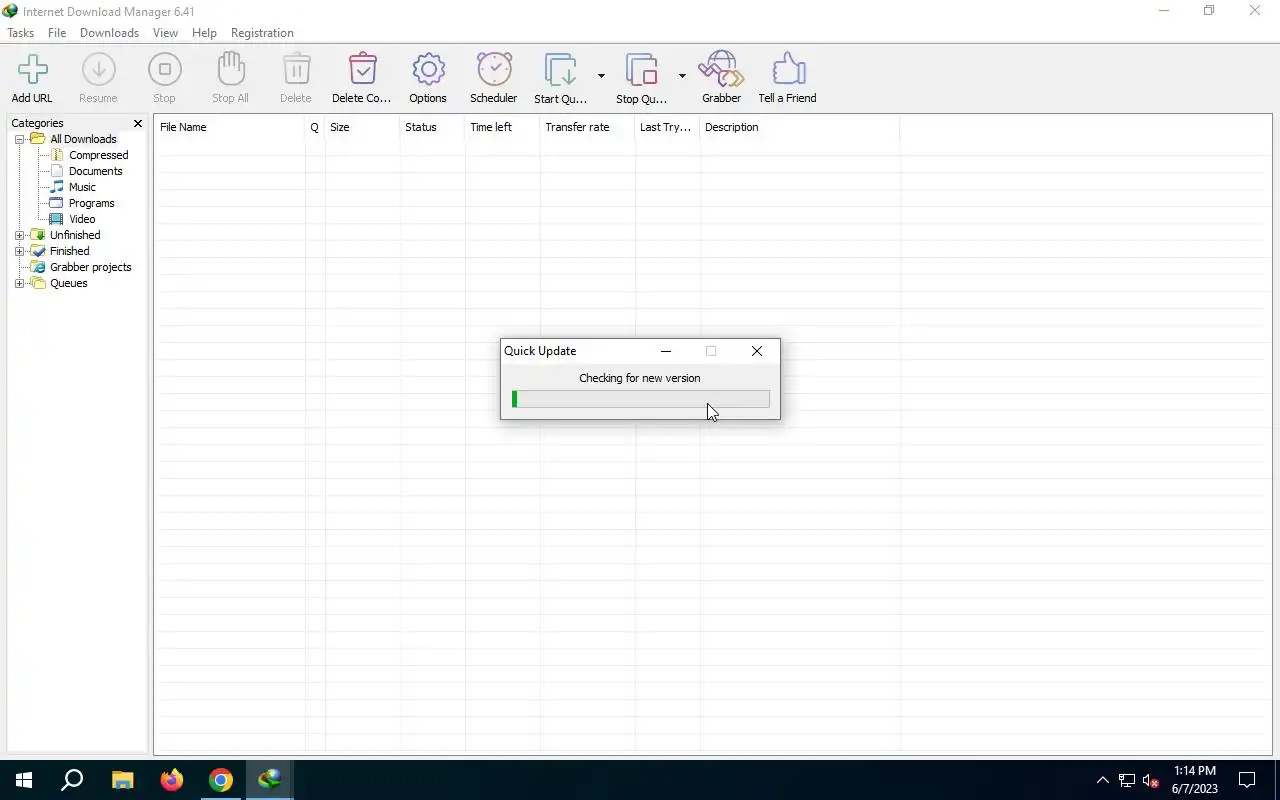This screenshot has width=1280, height=800.
Task: Sort by Transfer rate column header
Action: (x=587, y=127)
